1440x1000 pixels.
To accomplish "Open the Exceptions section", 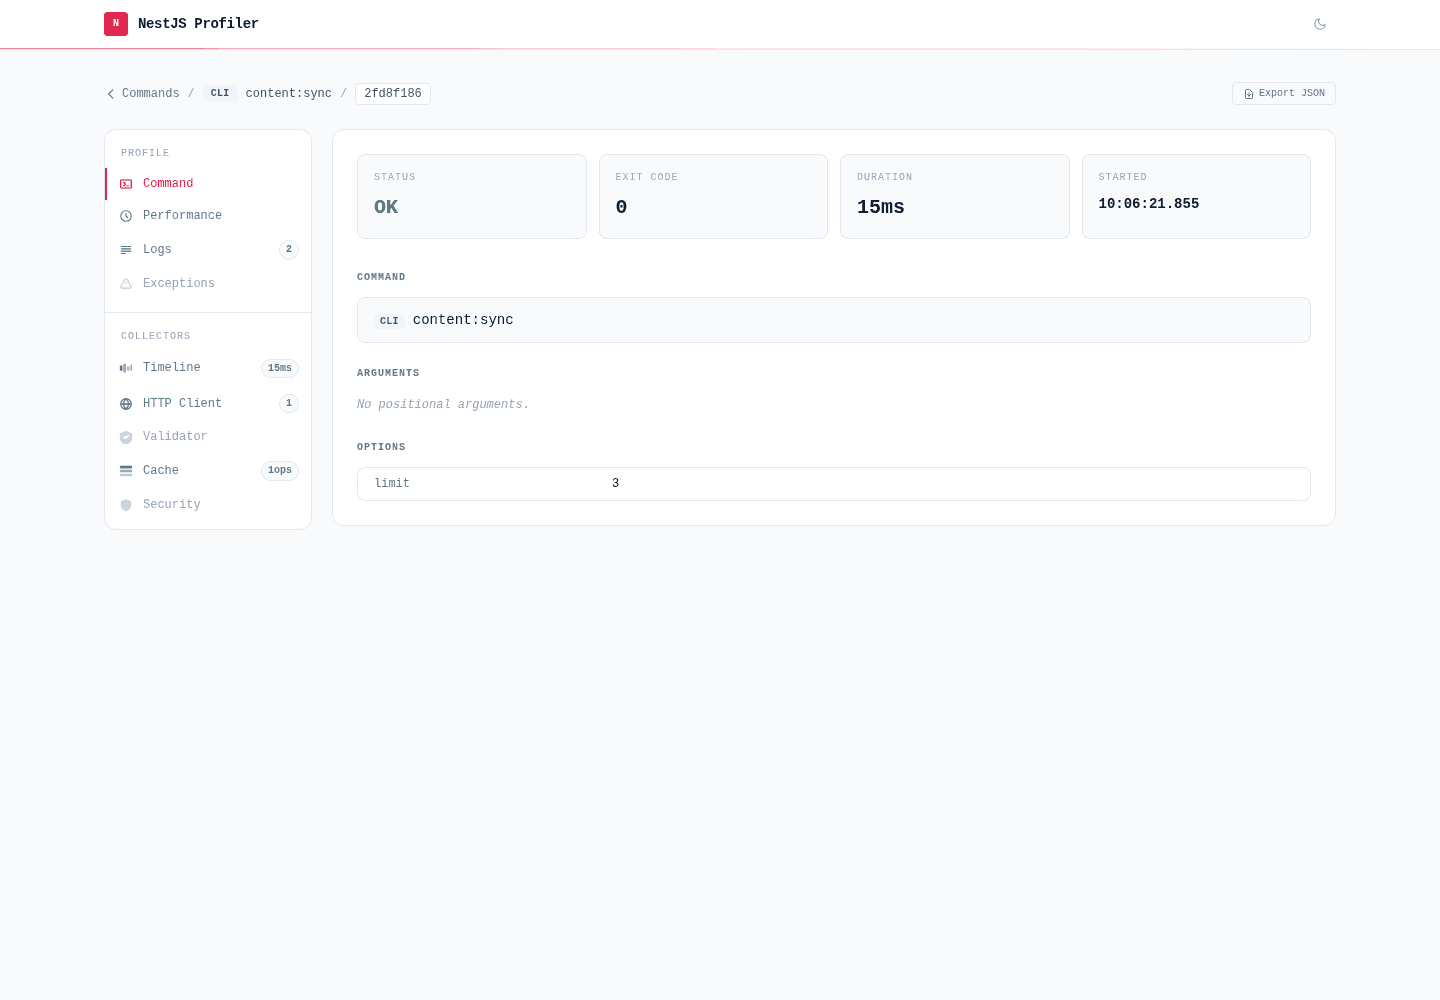I will 208,284.
